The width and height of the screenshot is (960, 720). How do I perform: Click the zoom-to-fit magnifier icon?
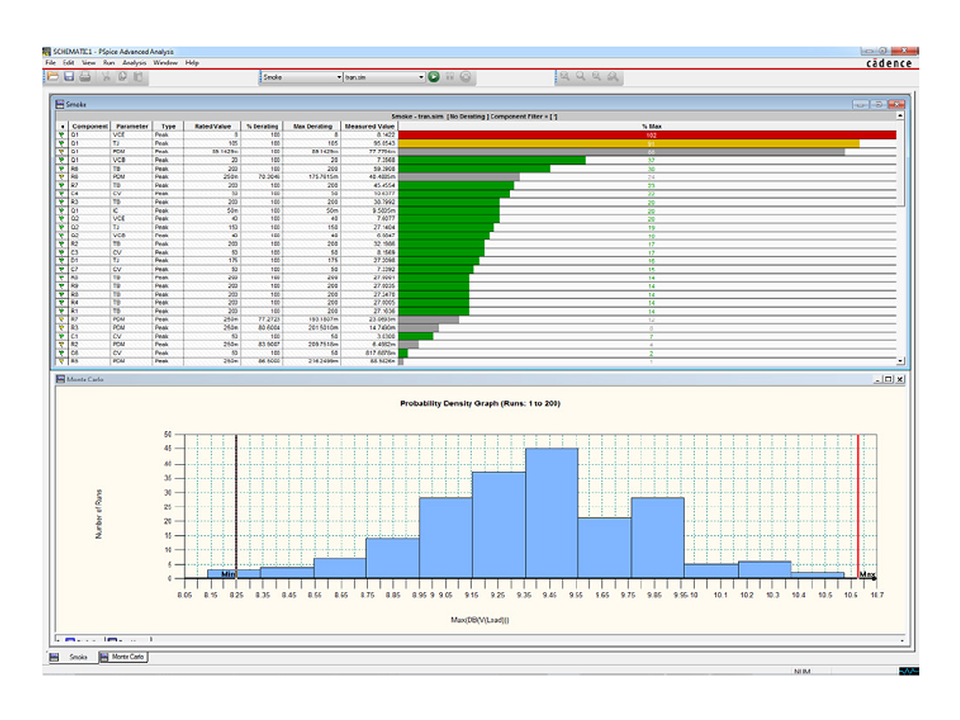point(564,77)
